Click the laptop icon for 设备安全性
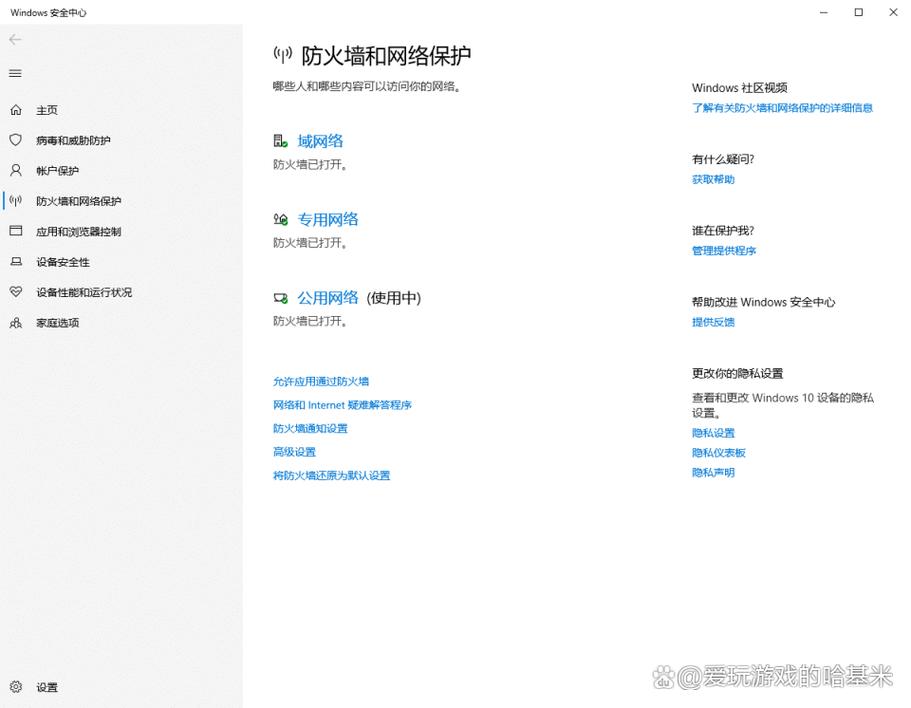This screenshot has width=911, height=708. click(16, 262)
